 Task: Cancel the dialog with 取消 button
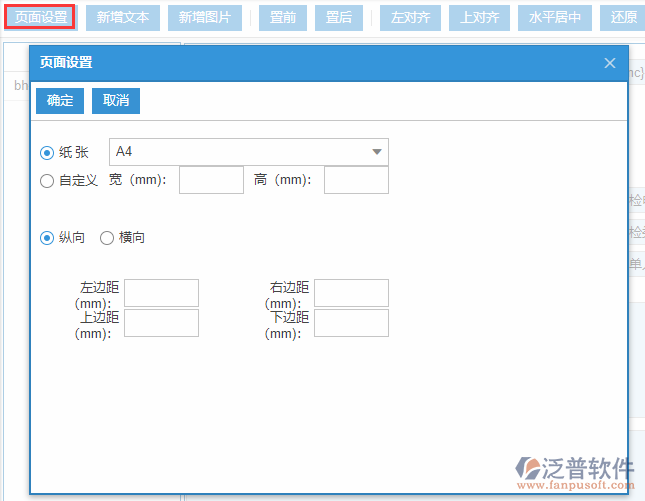coord(116,101)
